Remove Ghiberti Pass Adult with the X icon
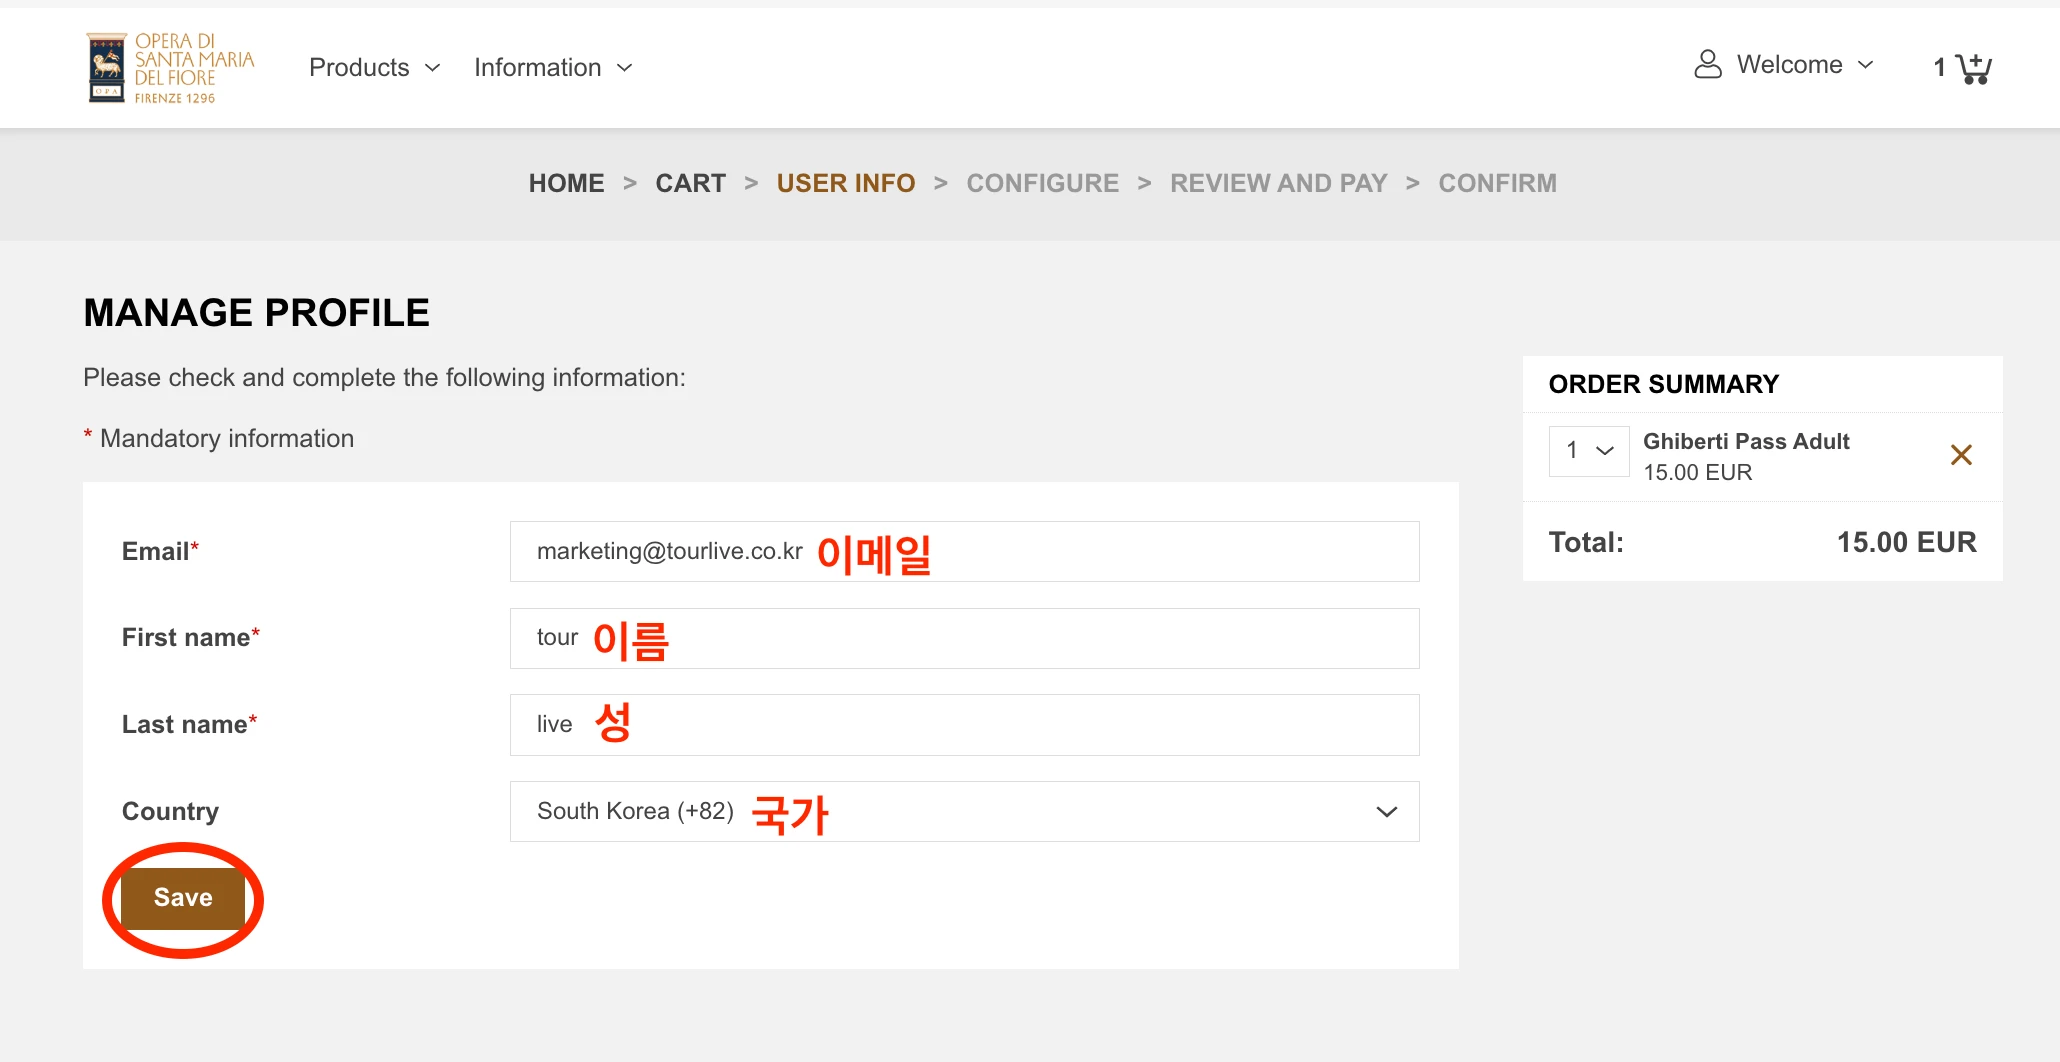This screenshot has width=2060, height=1062. pos(1961,455)
